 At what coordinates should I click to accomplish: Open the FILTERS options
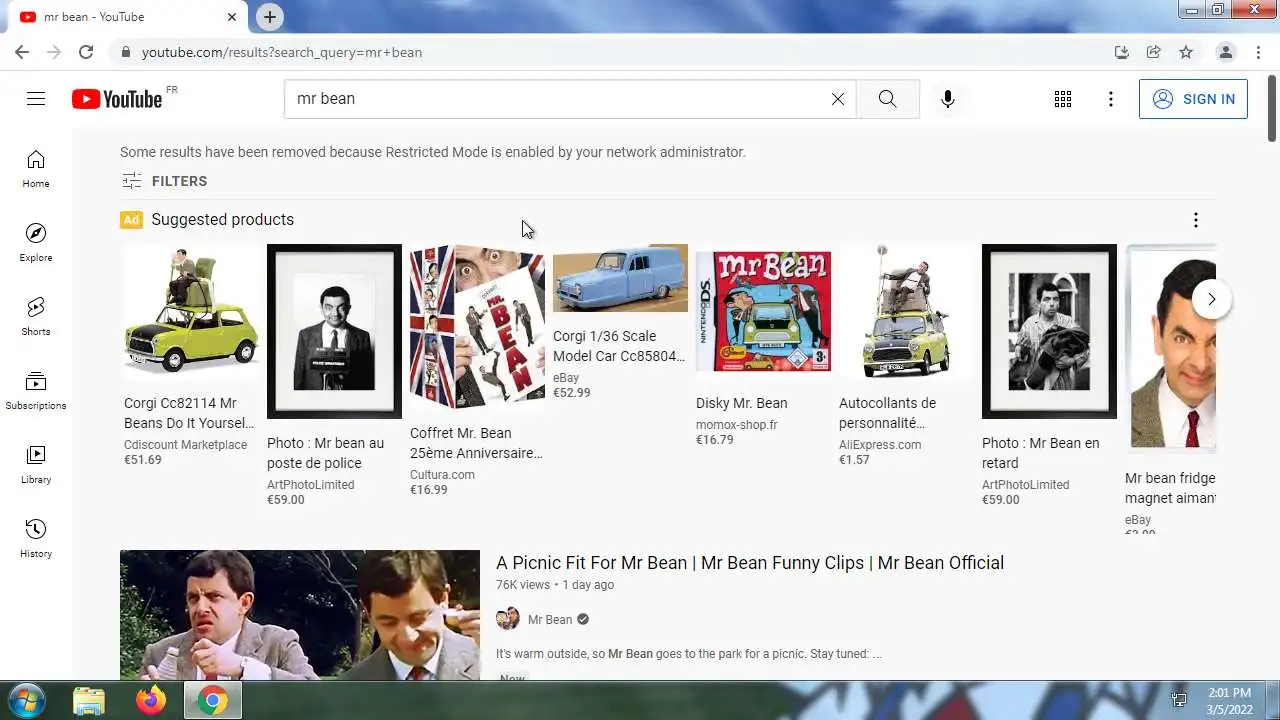165,181
